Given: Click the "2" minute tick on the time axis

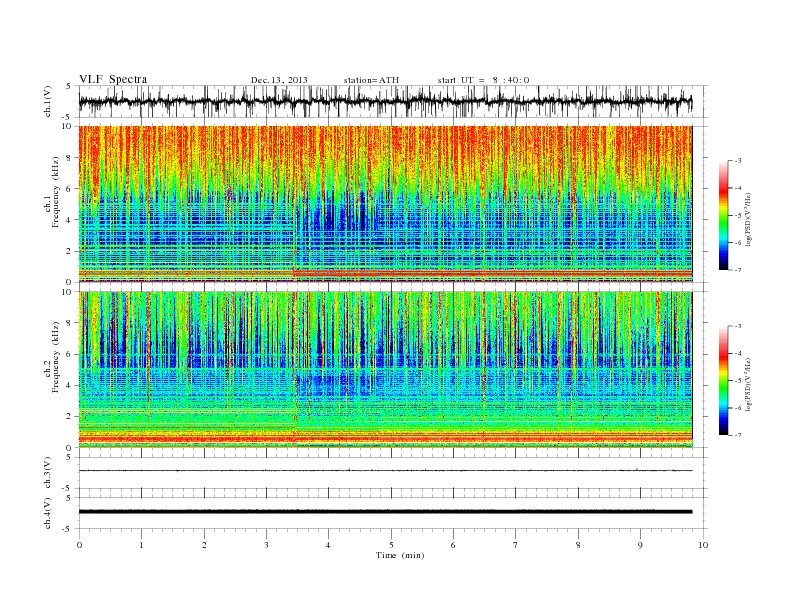Looking at the screenshot, I should 204,545.
